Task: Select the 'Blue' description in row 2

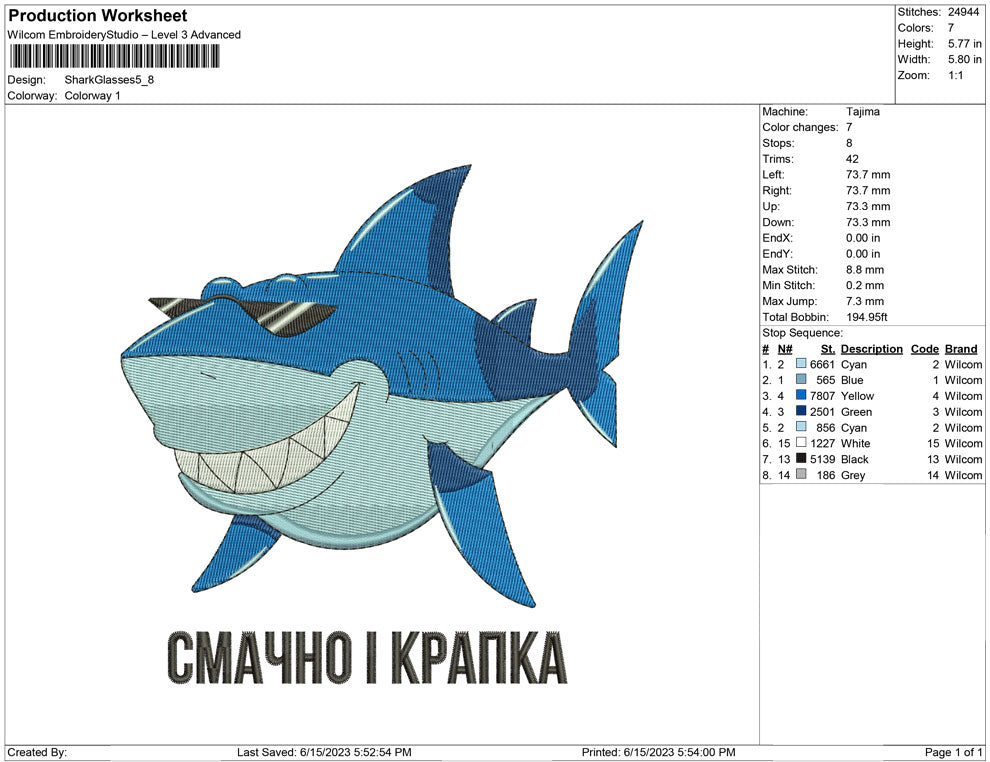Action: coord(852,380)
